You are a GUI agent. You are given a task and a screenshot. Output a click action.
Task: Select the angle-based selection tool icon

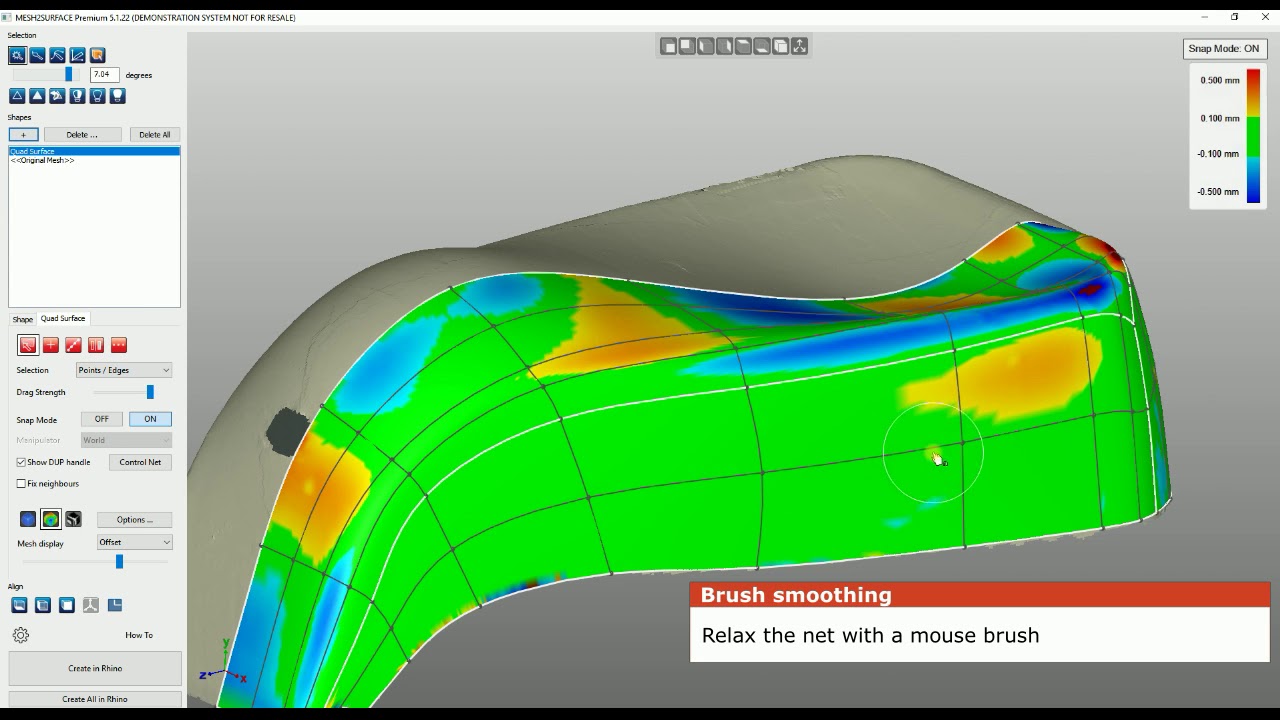(x=77, y=55)
